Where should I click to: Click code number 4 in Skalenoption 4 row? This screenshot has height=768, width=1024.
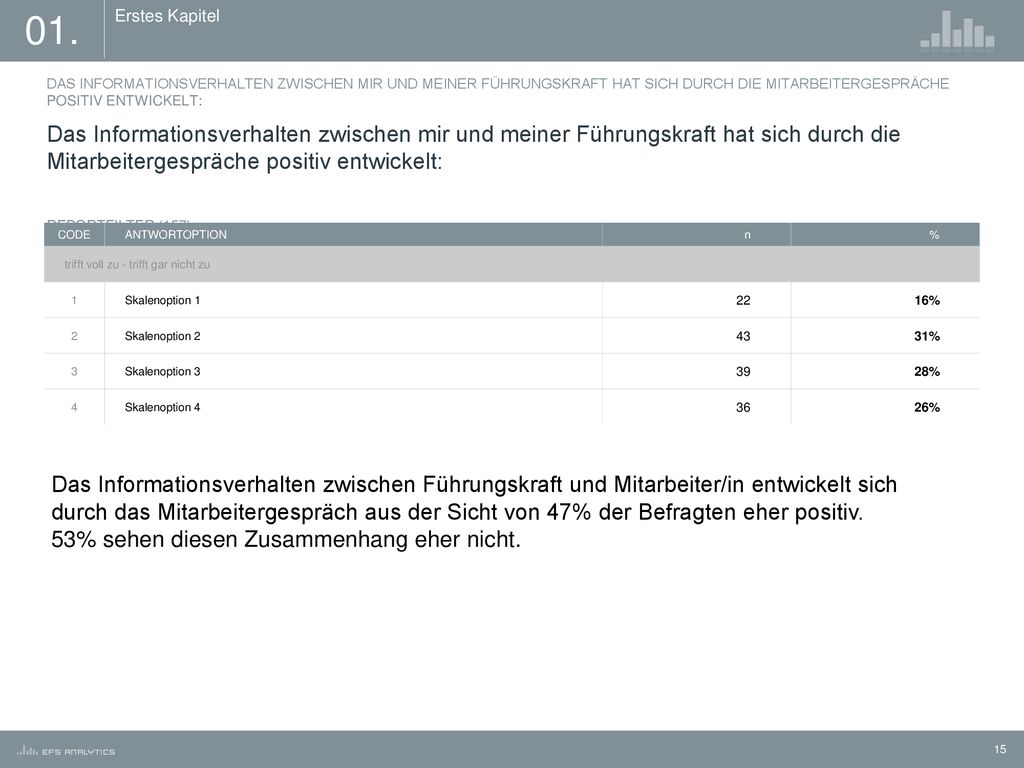tap(74, 408)
